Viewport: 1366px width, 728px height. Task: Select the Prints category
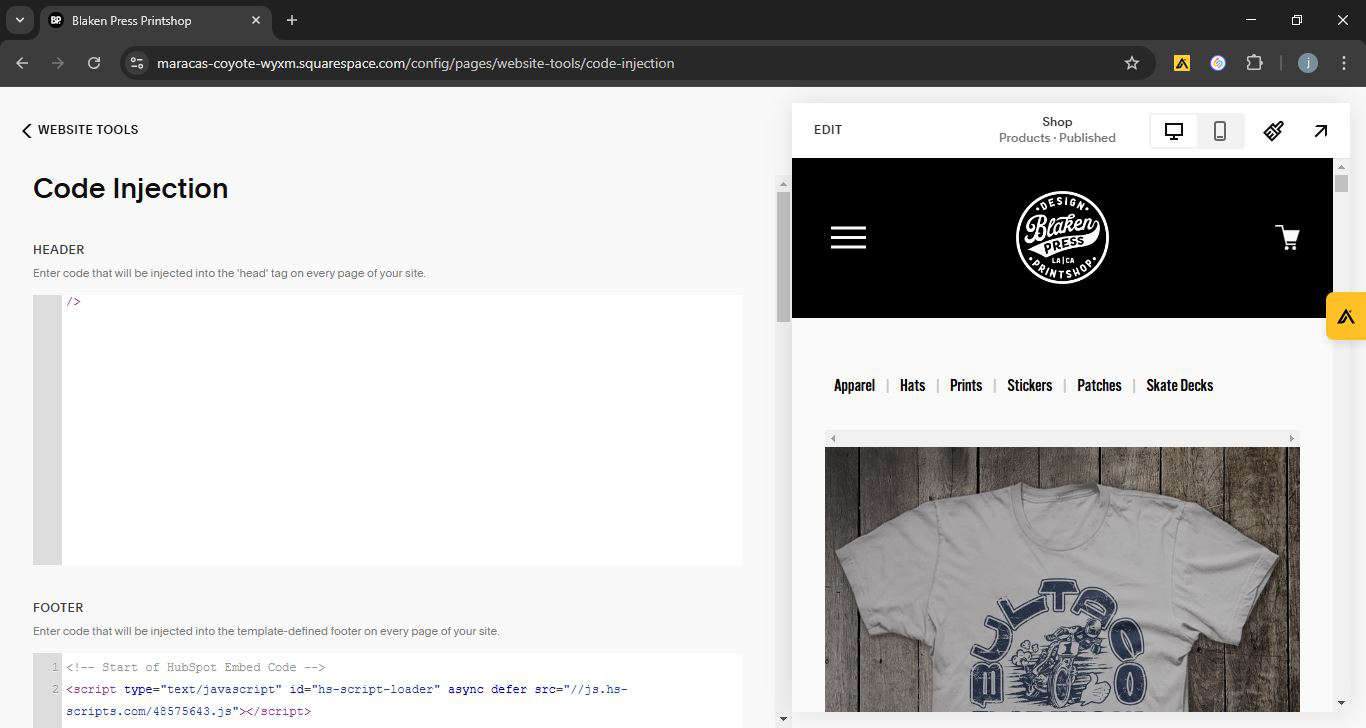pyautogui.click(x=966, y=385)
